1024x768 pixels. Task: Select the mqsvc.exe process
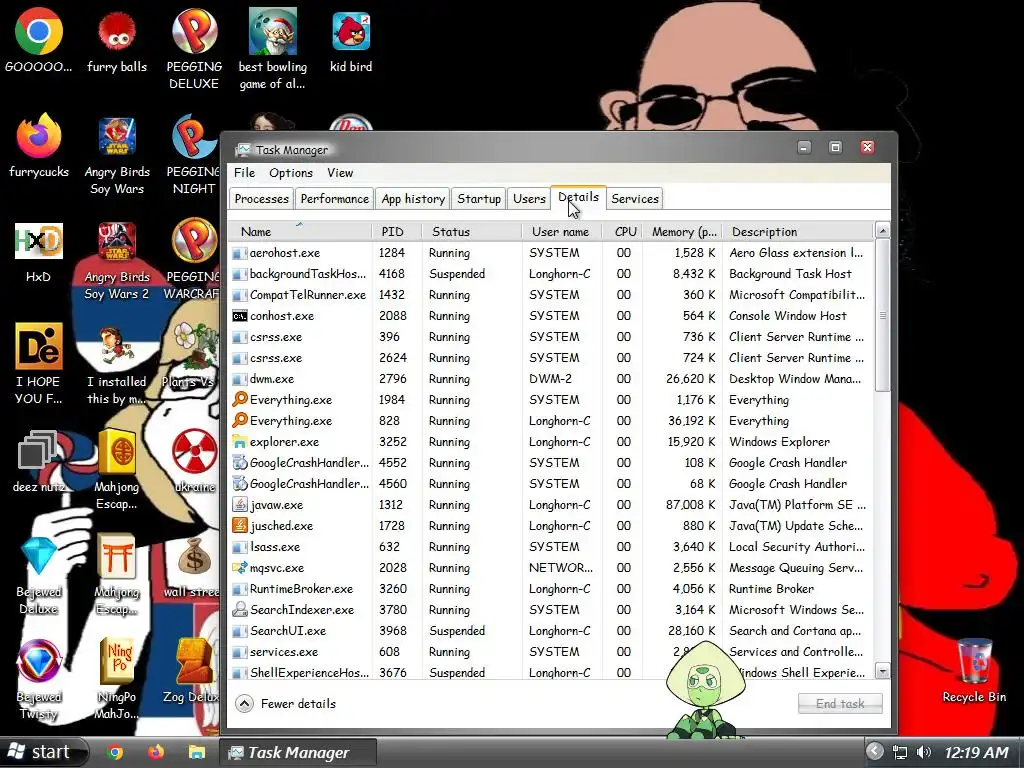click(x=551, y=568)
